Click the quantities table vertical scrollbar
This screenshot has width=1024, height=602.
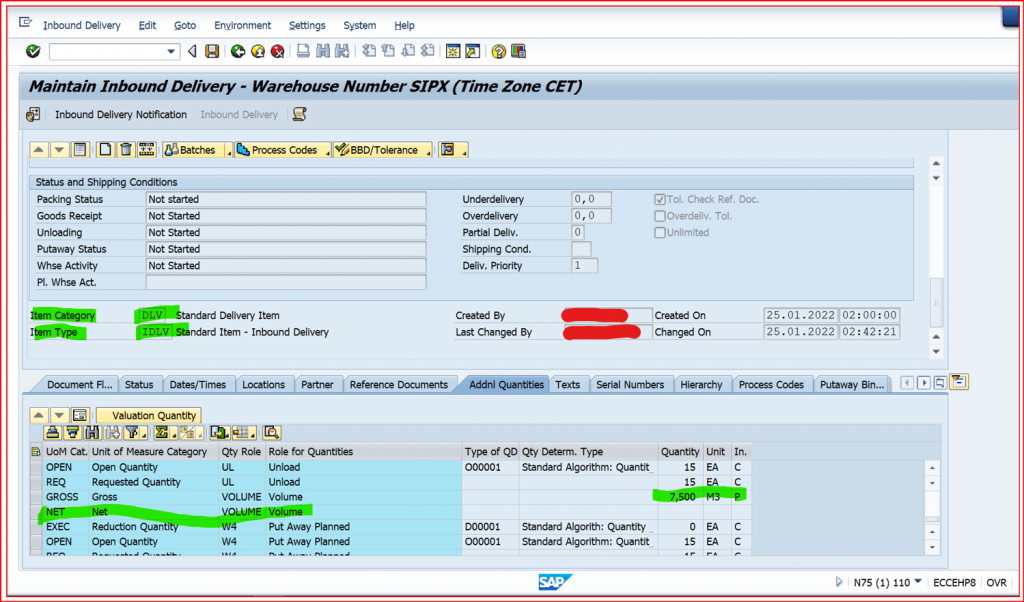tap(933, 508)
